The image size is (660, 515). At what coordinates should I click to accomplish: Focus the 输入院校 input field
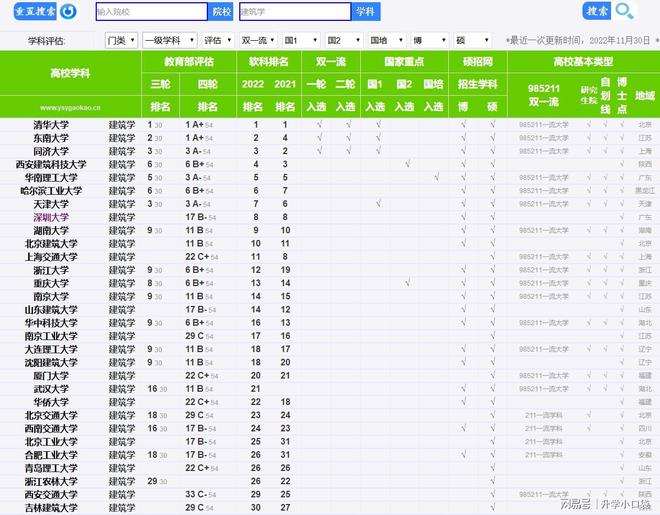coord(152,12)
